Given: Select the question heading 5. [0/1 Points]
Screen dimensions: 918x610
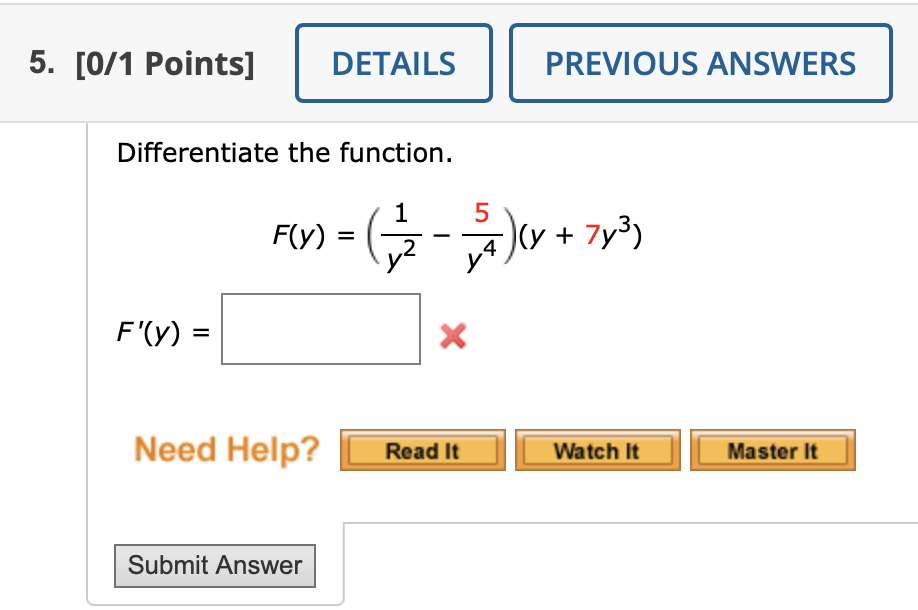Looking at the screenshot, I should [140, 63].
